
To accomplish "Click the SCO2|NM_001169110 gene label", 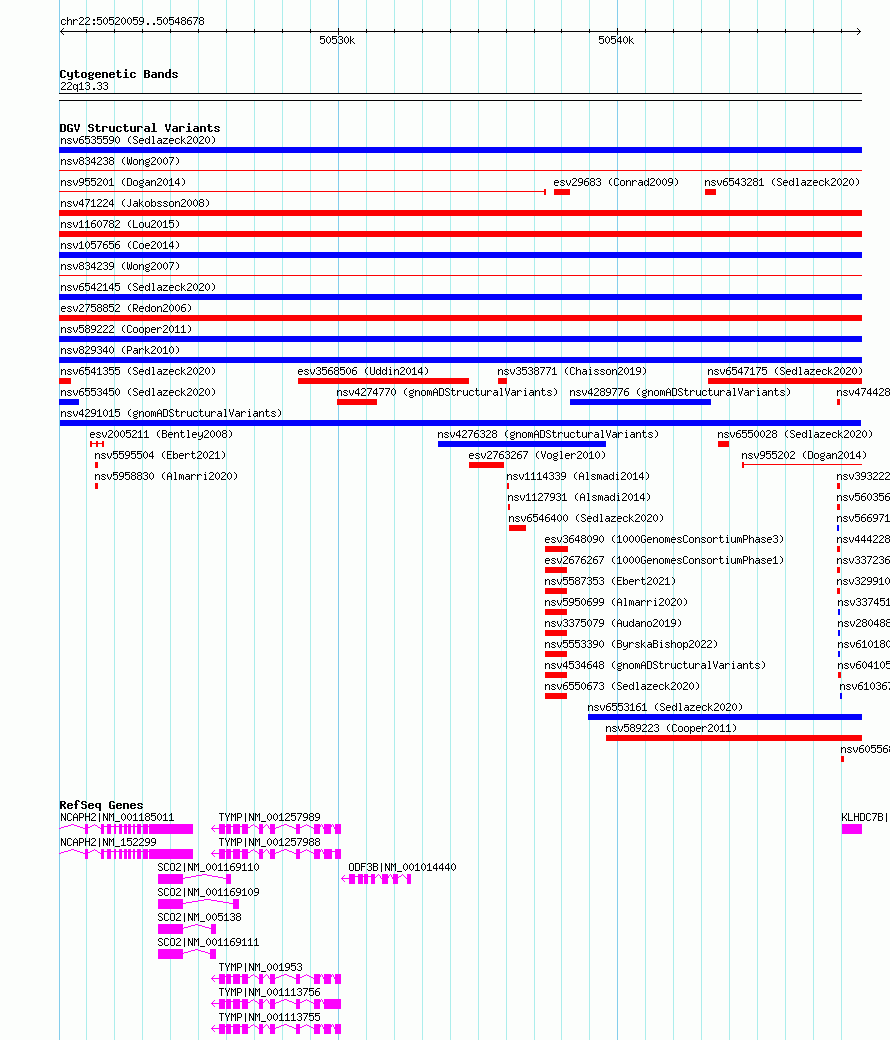I will tap(208, 868).
